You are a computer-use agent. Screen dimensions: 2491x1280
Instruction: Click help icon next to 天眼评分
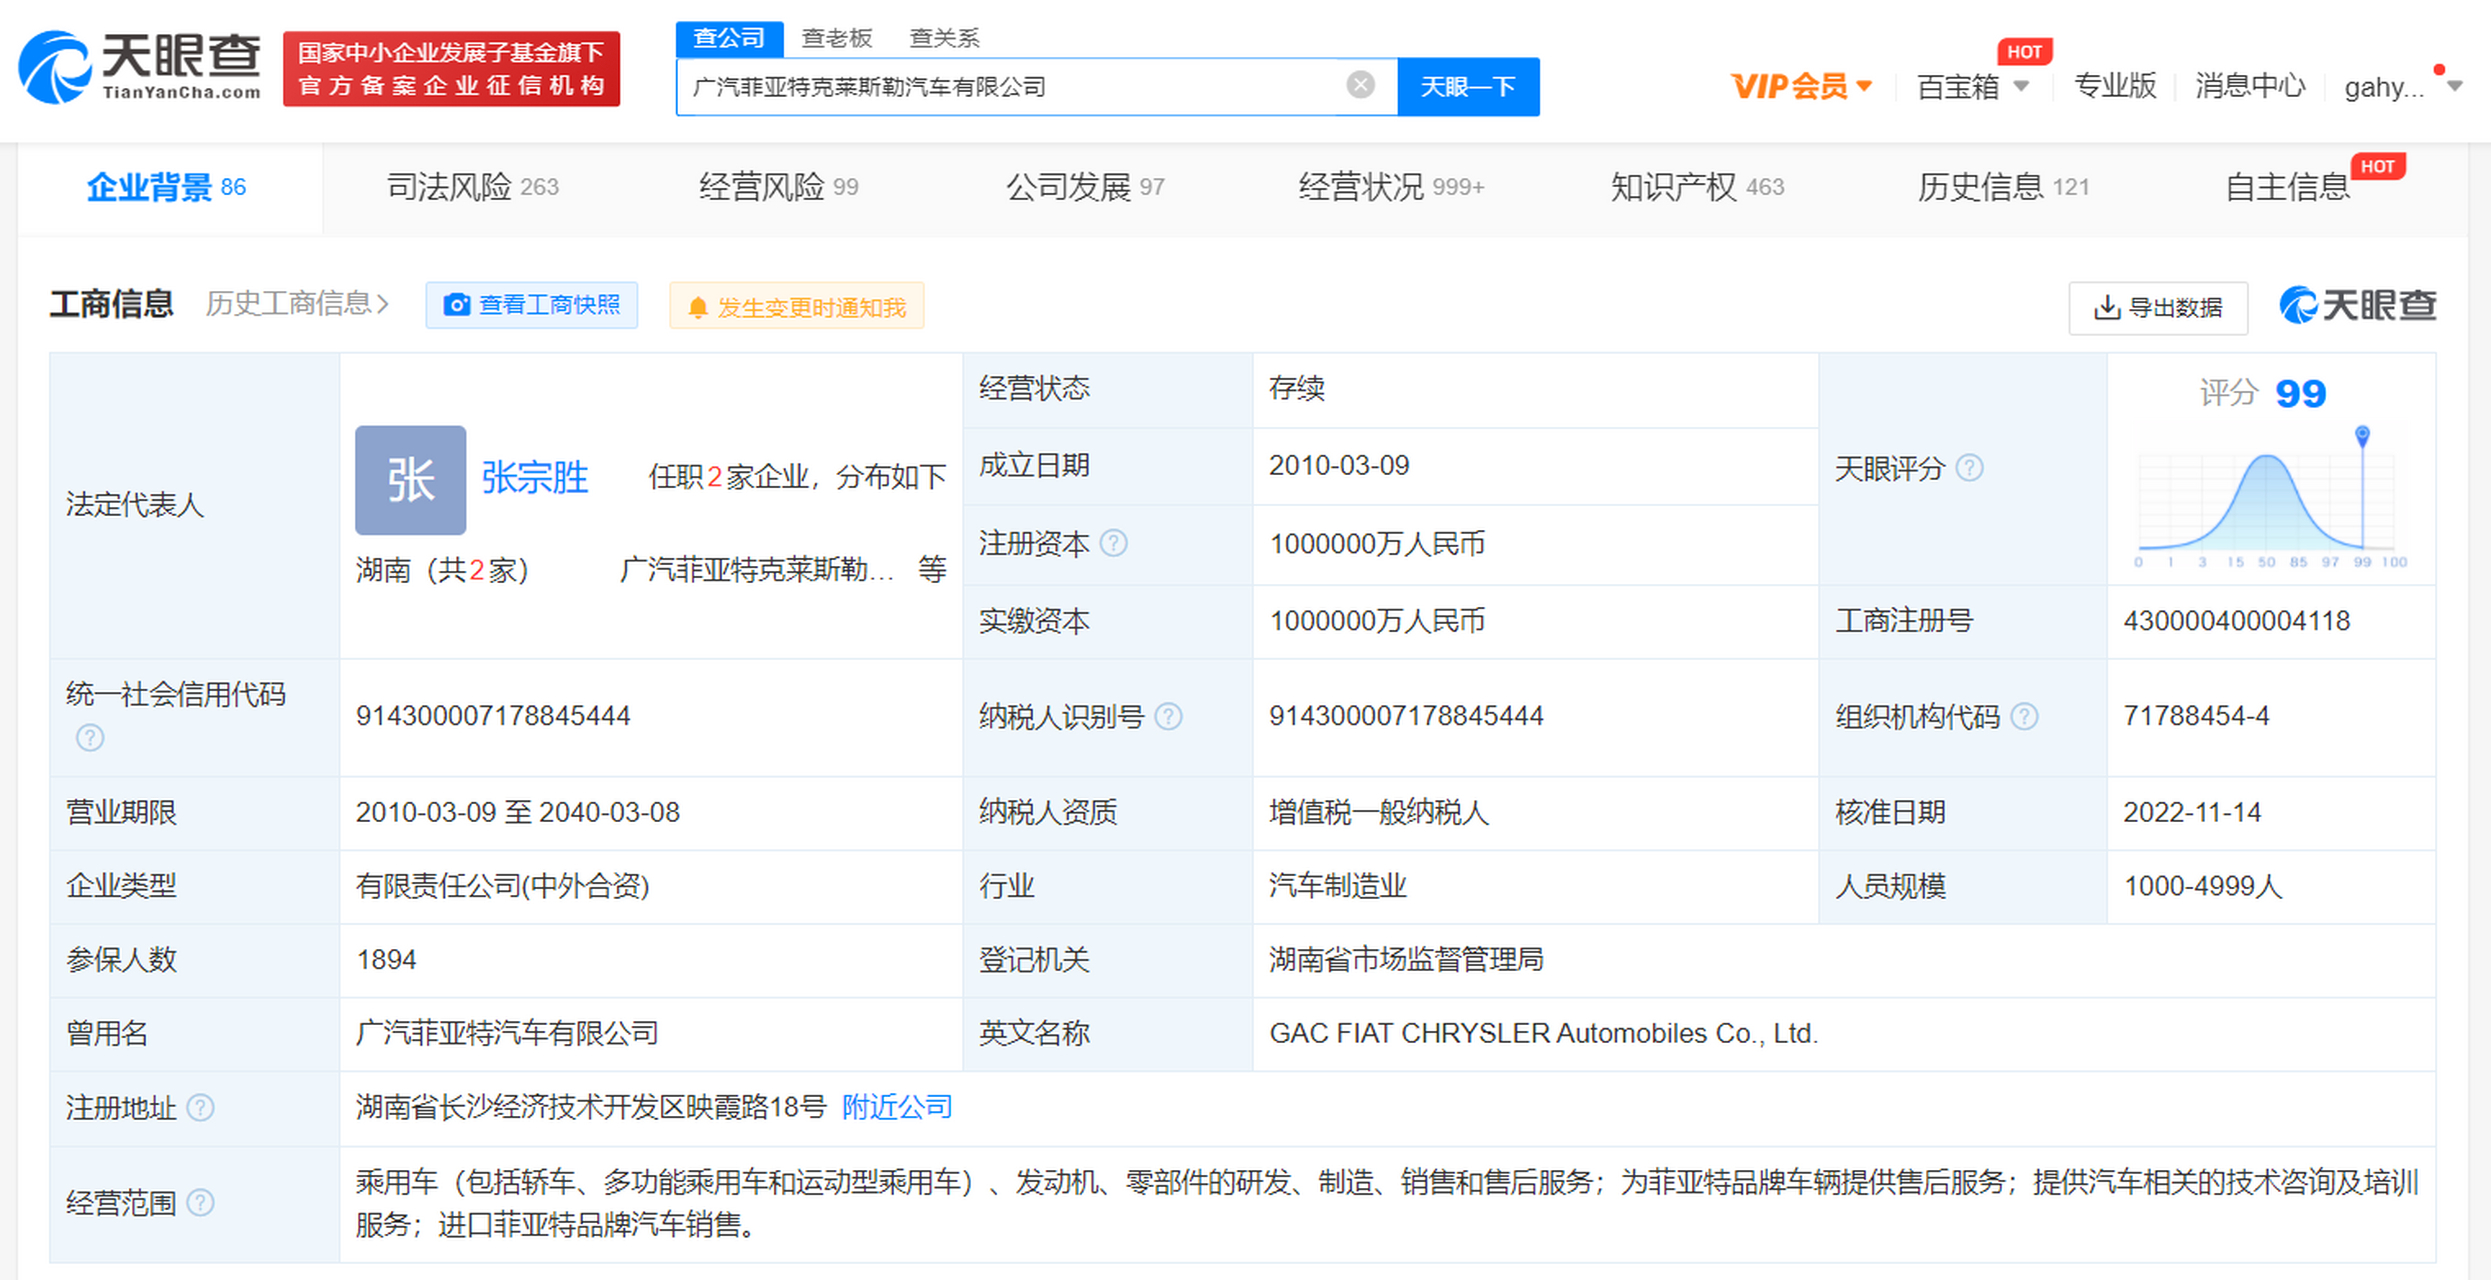1969,467
